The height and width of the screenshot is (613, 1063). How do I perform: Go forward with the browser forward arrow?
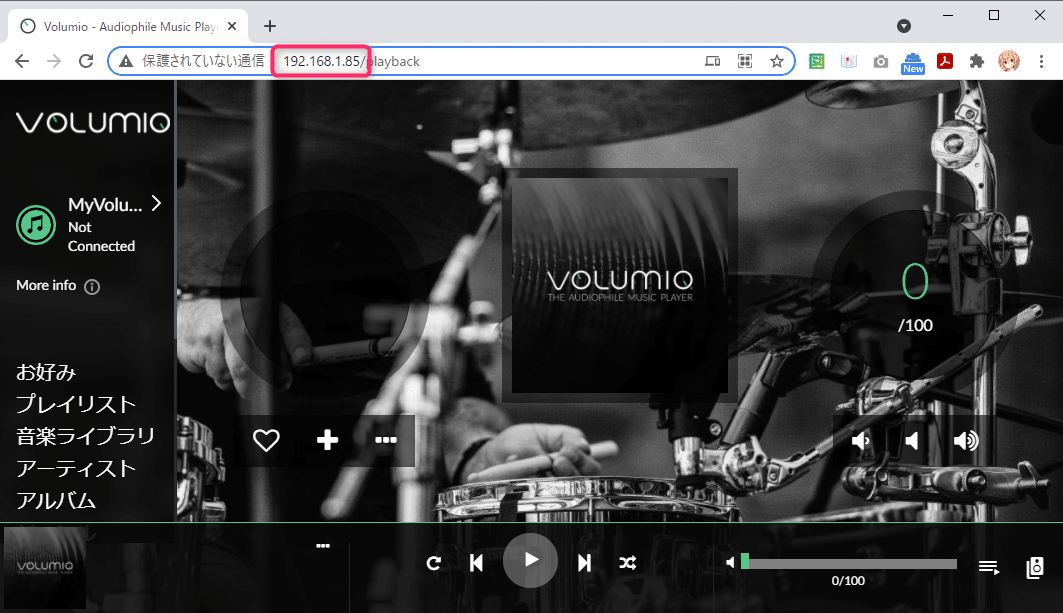(x=54, y=61)
